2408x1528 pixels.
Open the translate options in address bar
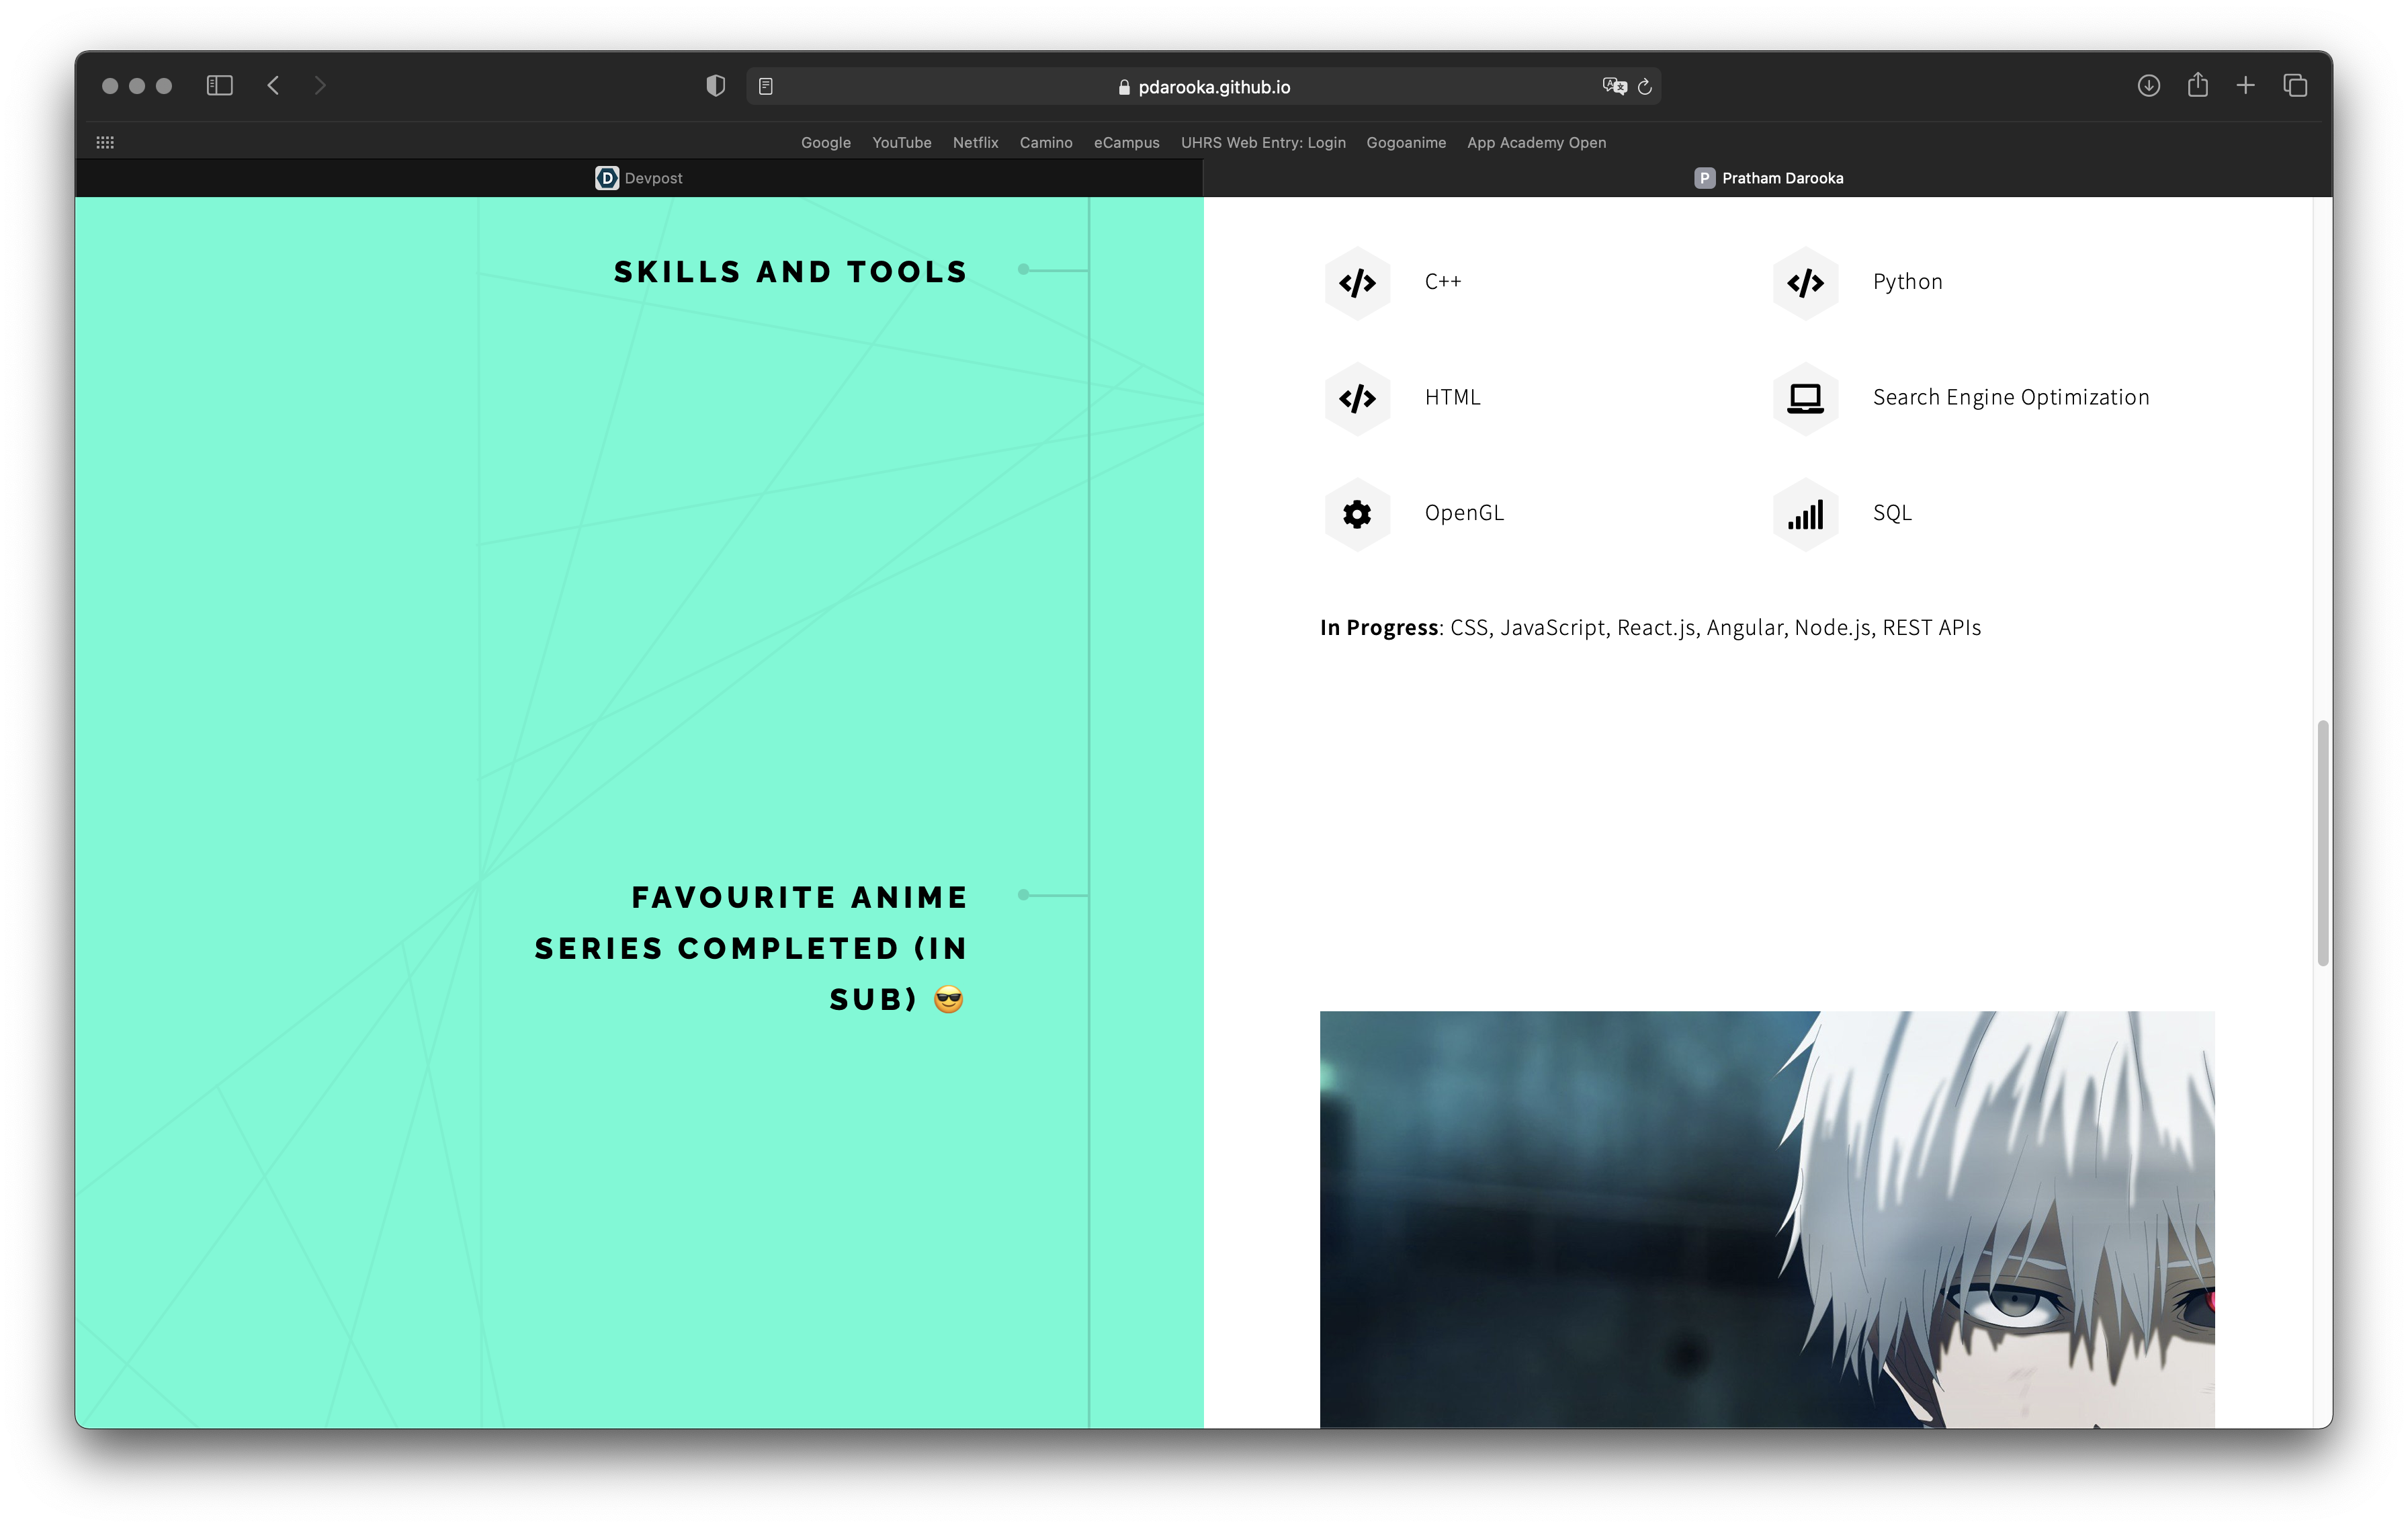pyautogui.click(x=1612, y=86)
